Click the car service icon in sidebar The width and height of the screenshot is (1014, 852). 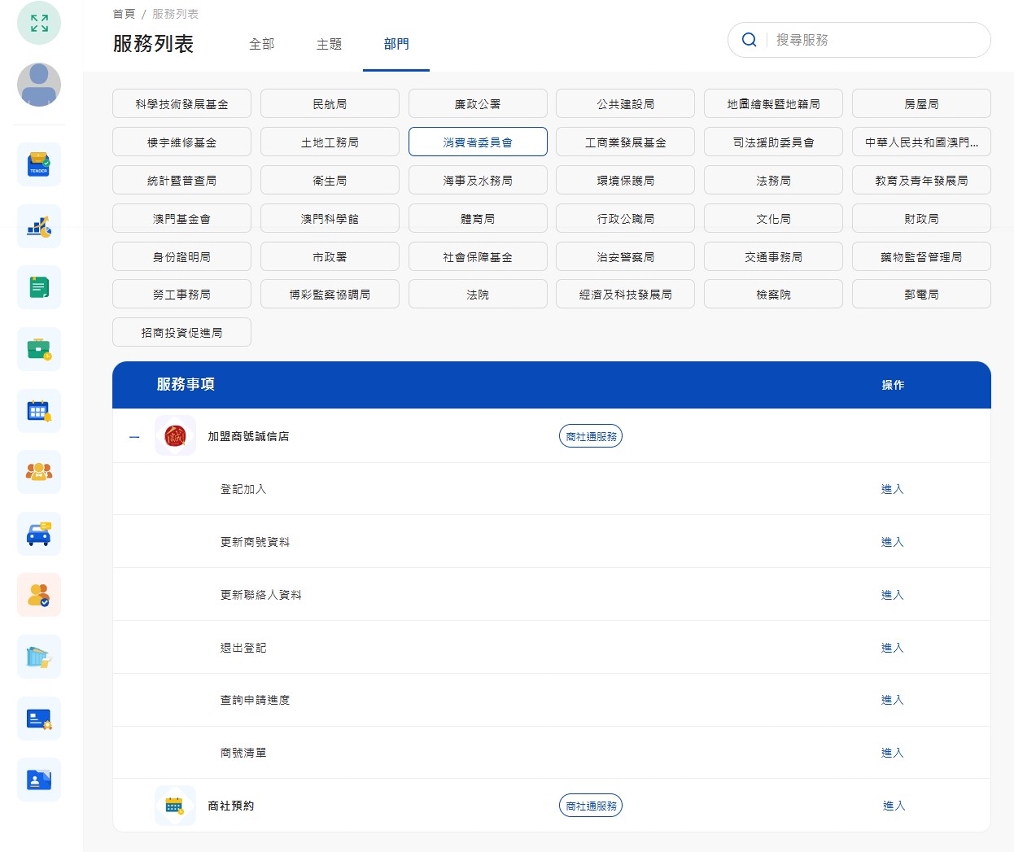38,533
